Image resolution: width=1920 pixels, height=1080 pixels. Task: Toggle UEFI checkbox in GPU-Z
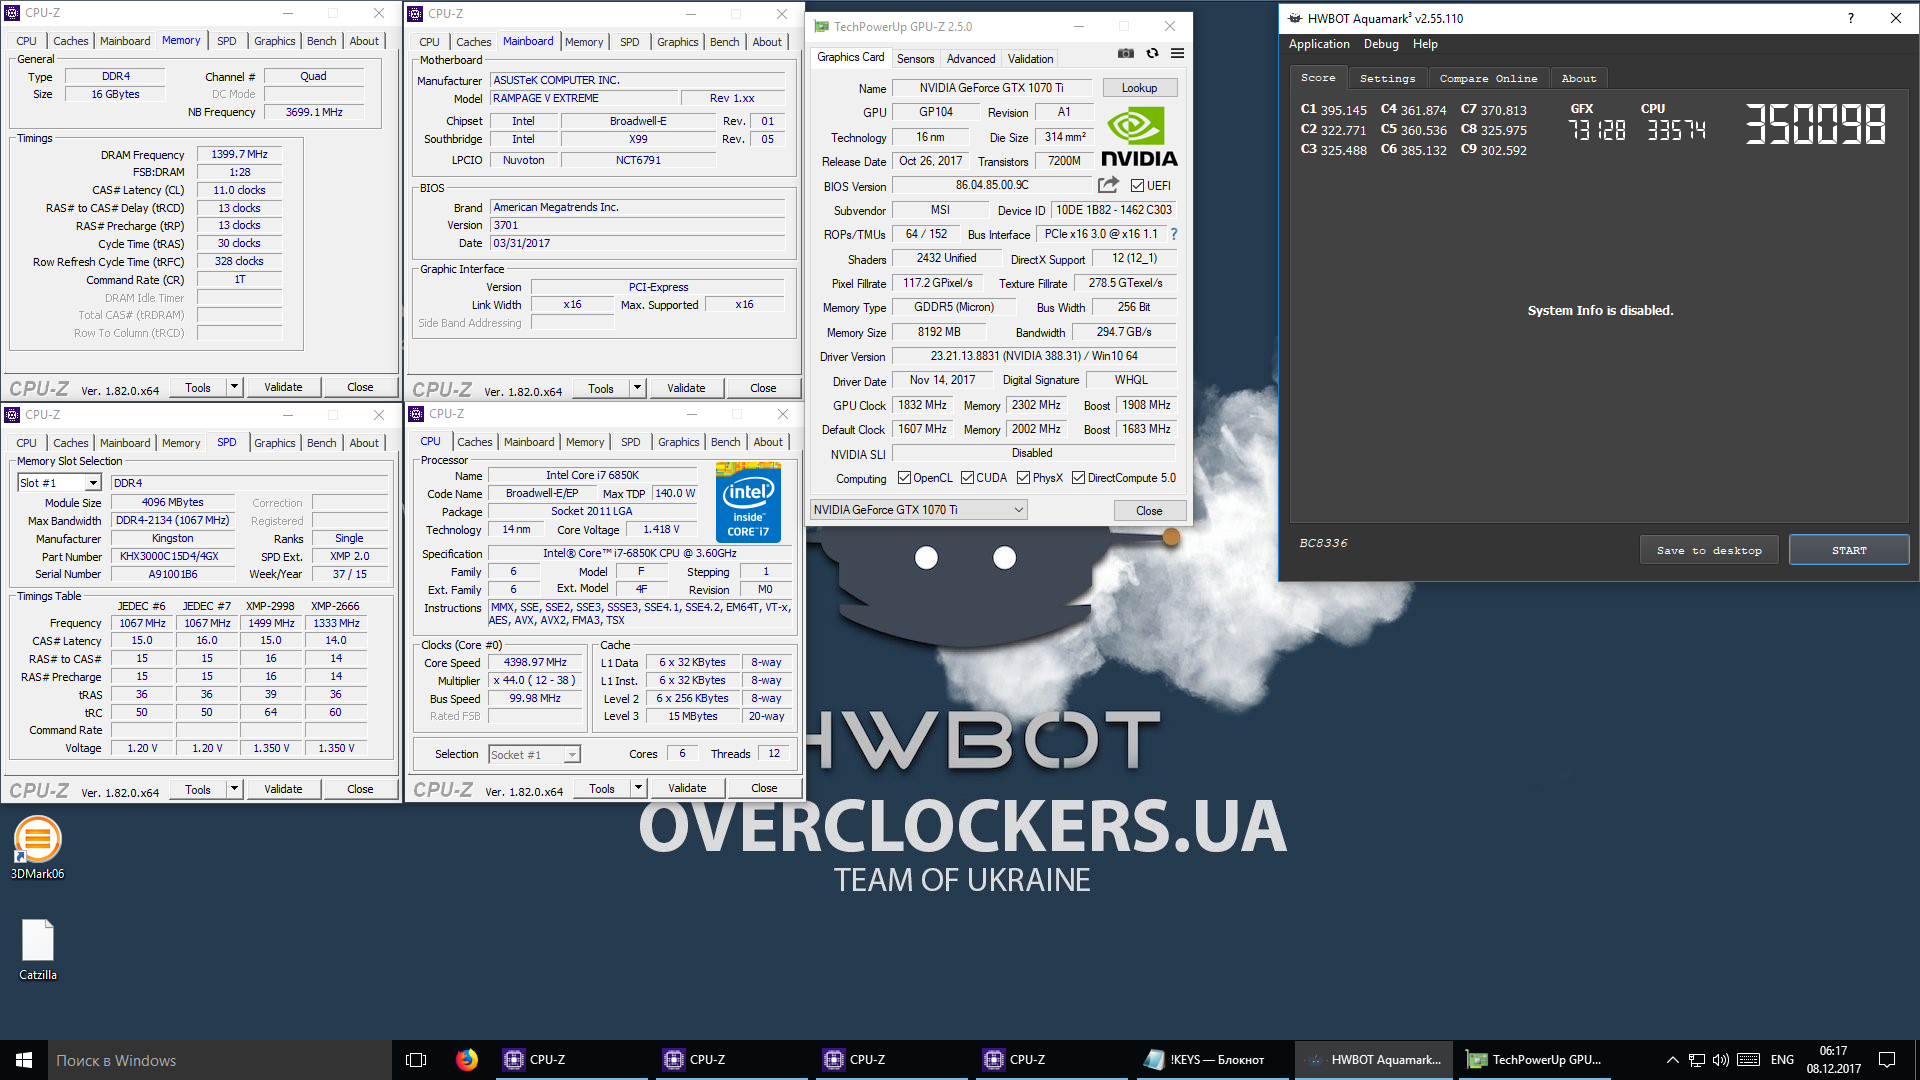click(x=1137, y=186)
